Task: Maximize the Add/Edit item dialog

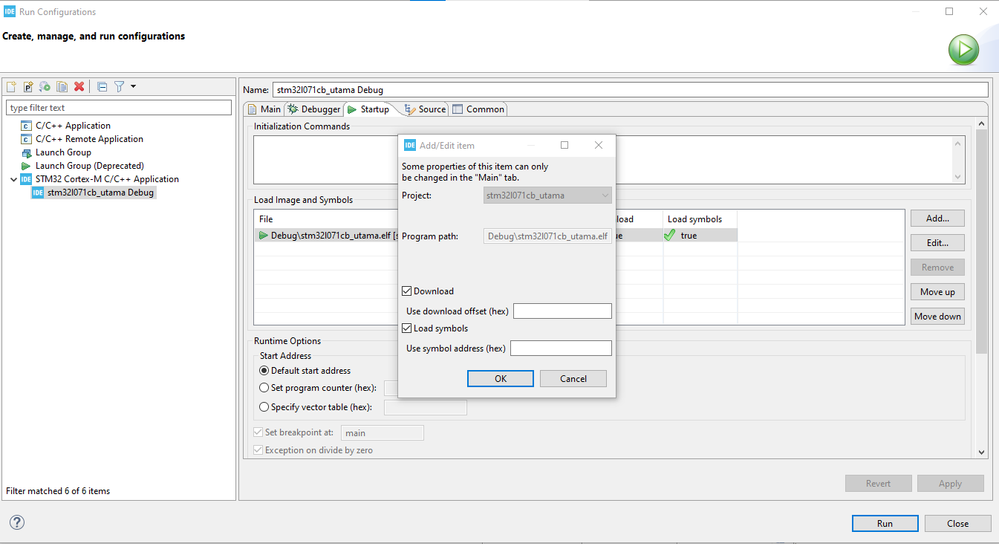Action: pos(564,145)
